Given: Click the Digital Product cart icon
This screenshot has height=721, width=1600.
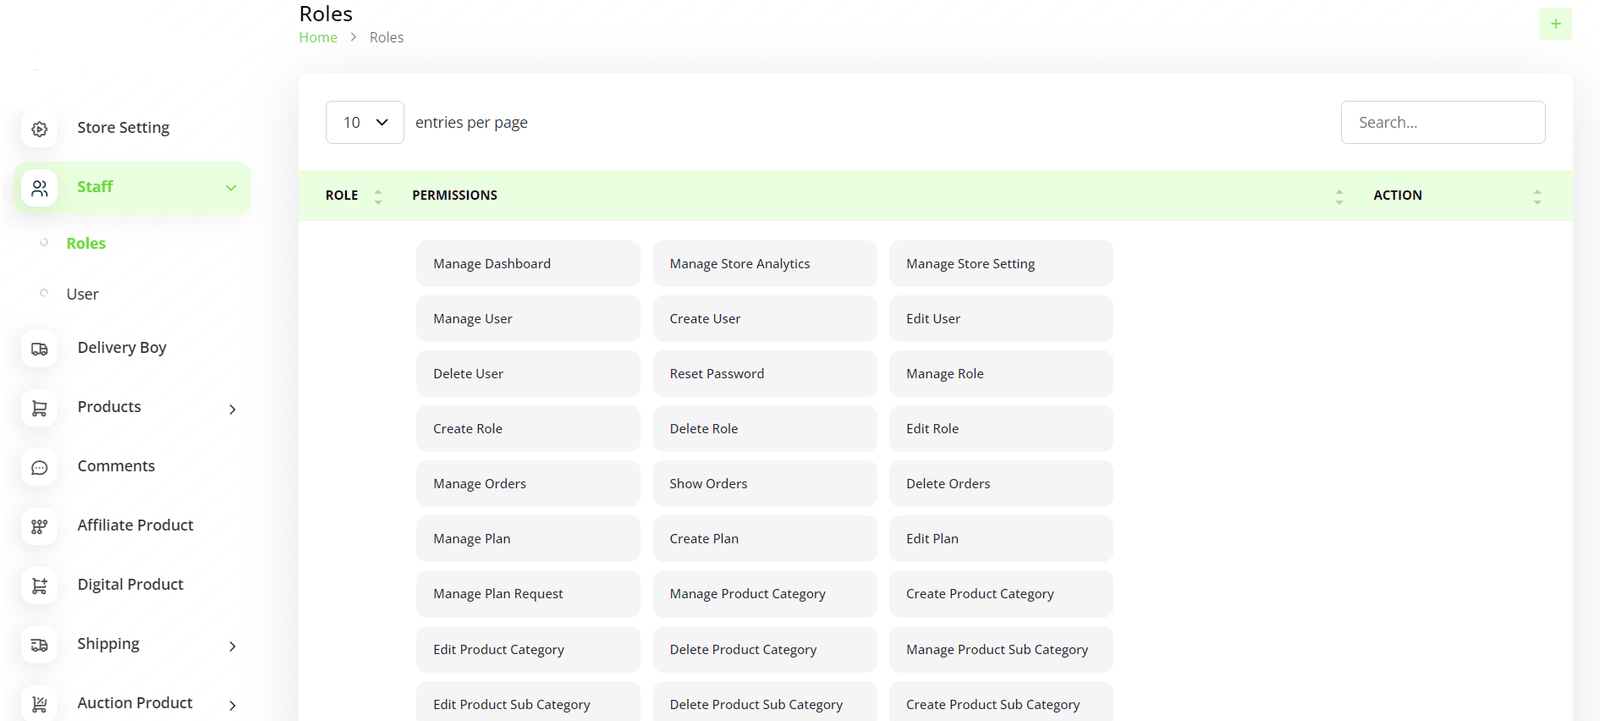Looking at the screenshot, I should 40,586.
